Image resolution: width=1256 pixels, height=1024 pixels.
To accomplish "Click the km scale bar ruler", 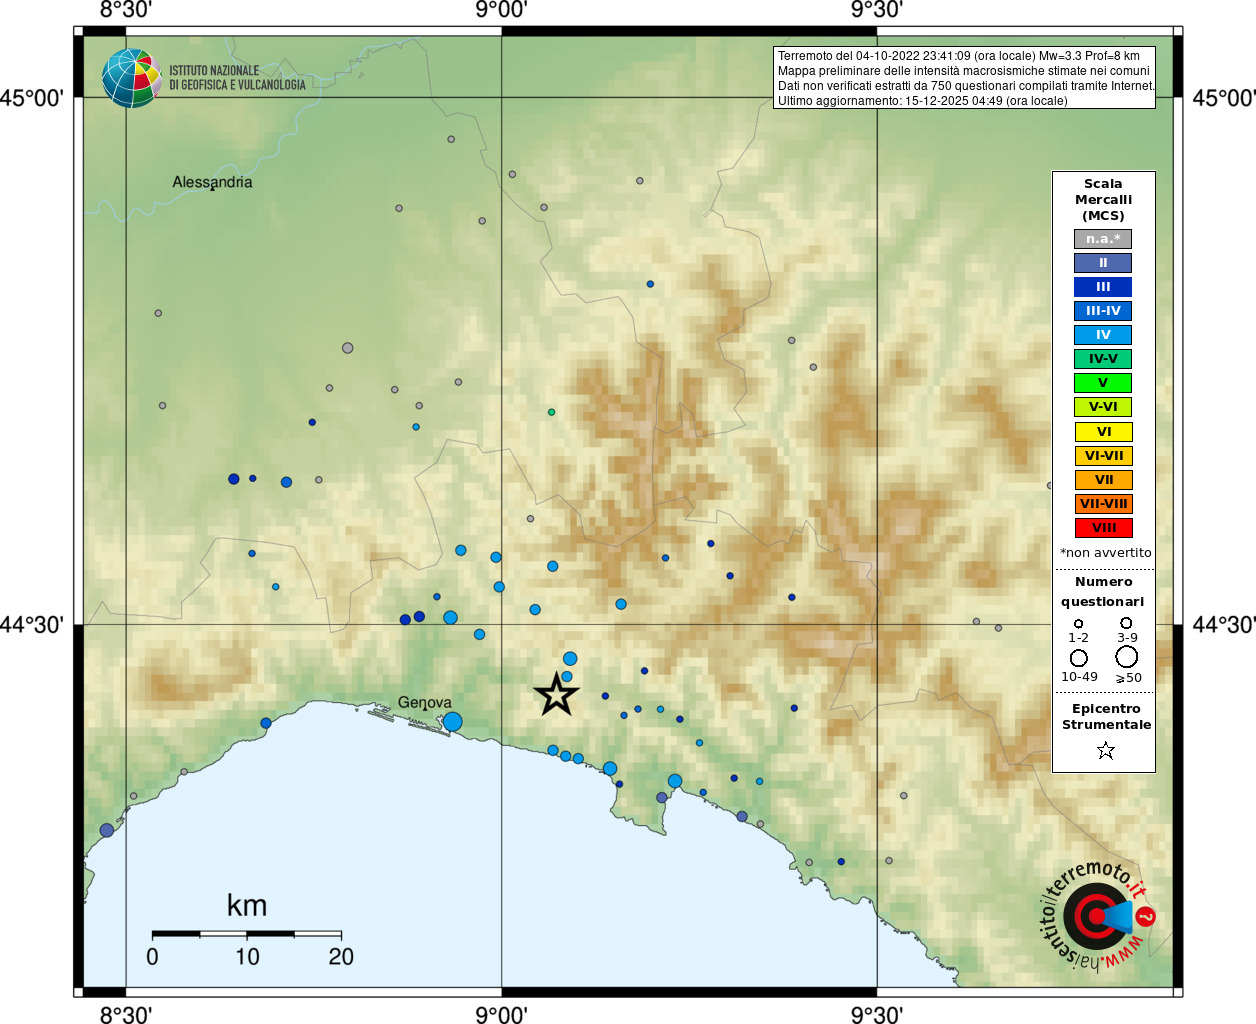I will coord(247,934).
